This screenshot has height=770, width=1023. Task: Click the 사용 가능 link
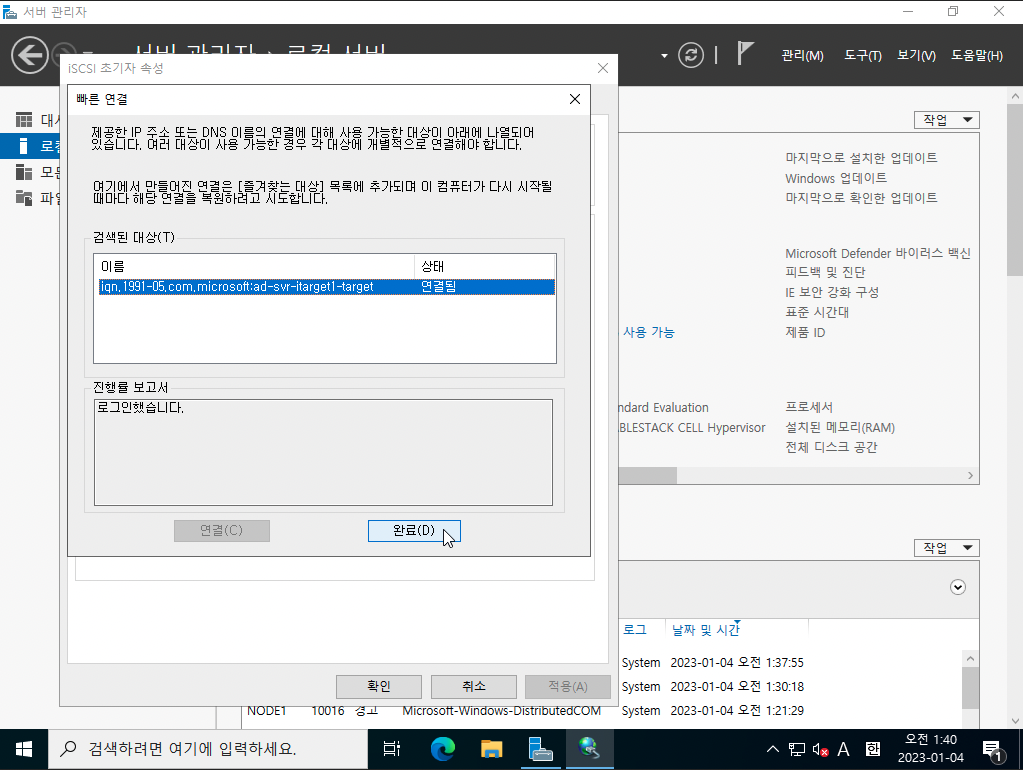click(x=649, y=332)
